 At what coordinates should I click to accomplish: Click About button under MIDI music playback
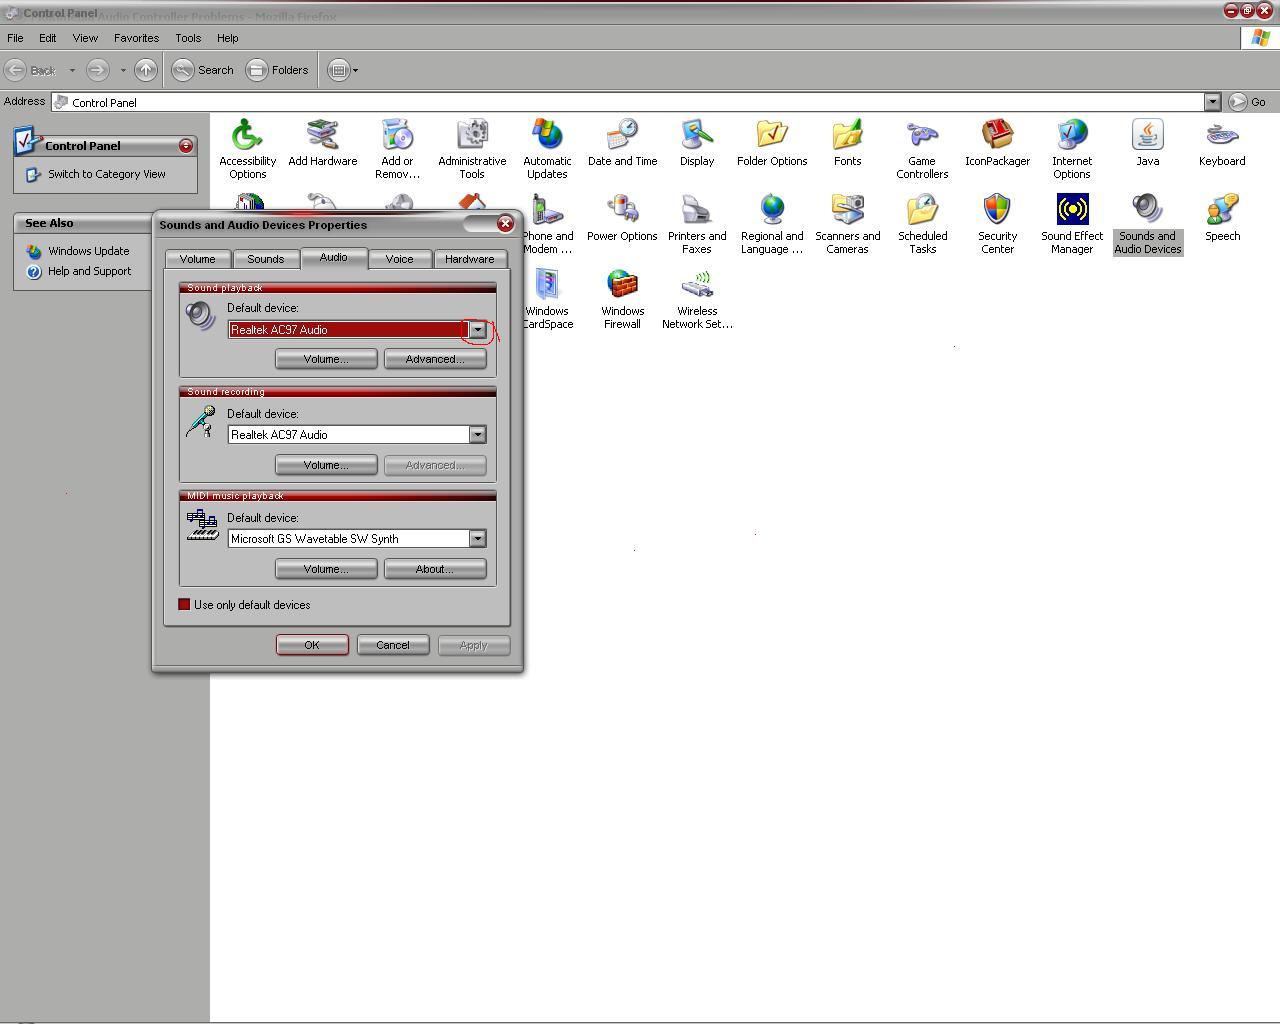[435, 569]
